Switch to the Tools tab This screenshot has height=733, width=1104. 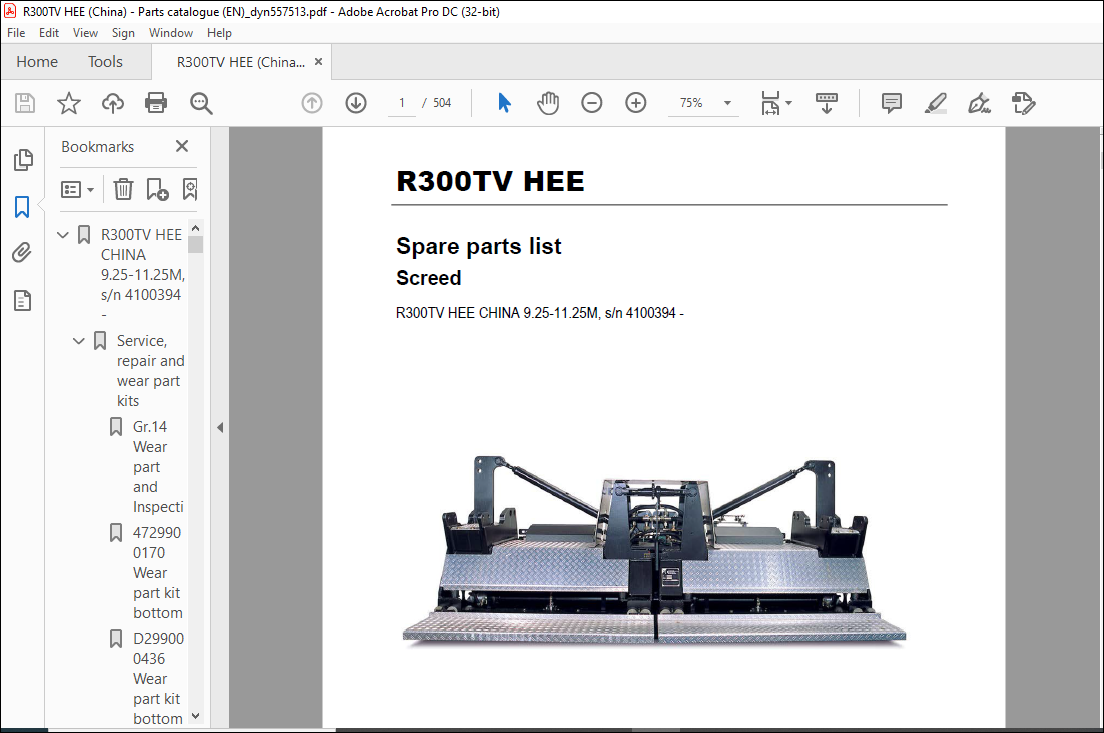tap(105, 62)
